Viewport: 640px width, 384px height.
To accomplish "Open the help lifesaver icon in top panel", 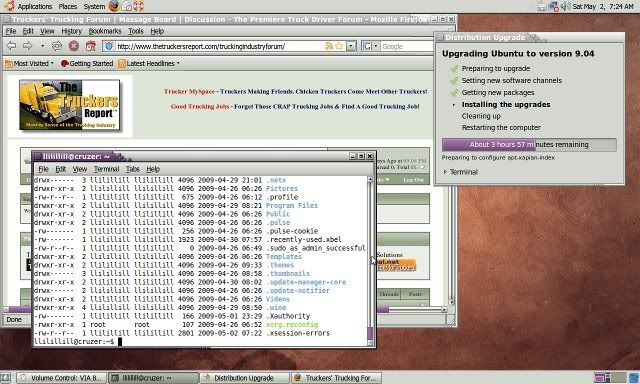I will click(x=139, y=6).
